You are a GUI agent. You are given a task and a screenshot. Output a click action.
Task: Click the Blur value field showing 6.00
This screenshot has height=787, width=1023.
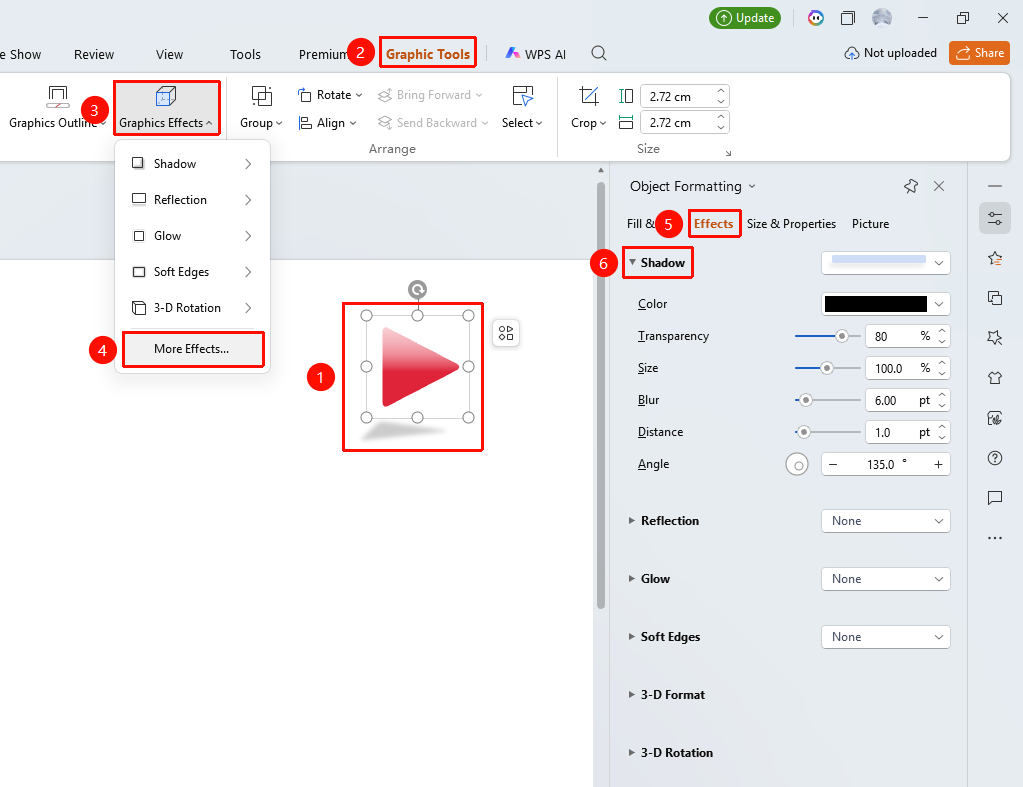point(908,400)
